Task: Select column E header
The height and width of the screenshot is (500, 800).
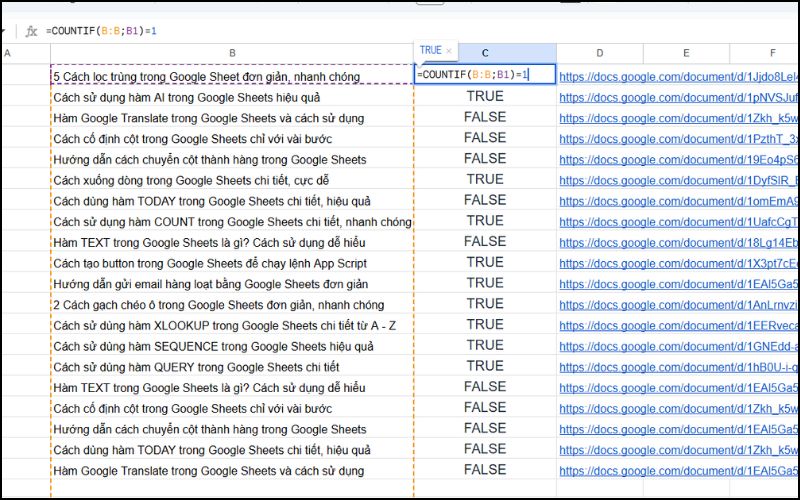Action: coord(686,53)
